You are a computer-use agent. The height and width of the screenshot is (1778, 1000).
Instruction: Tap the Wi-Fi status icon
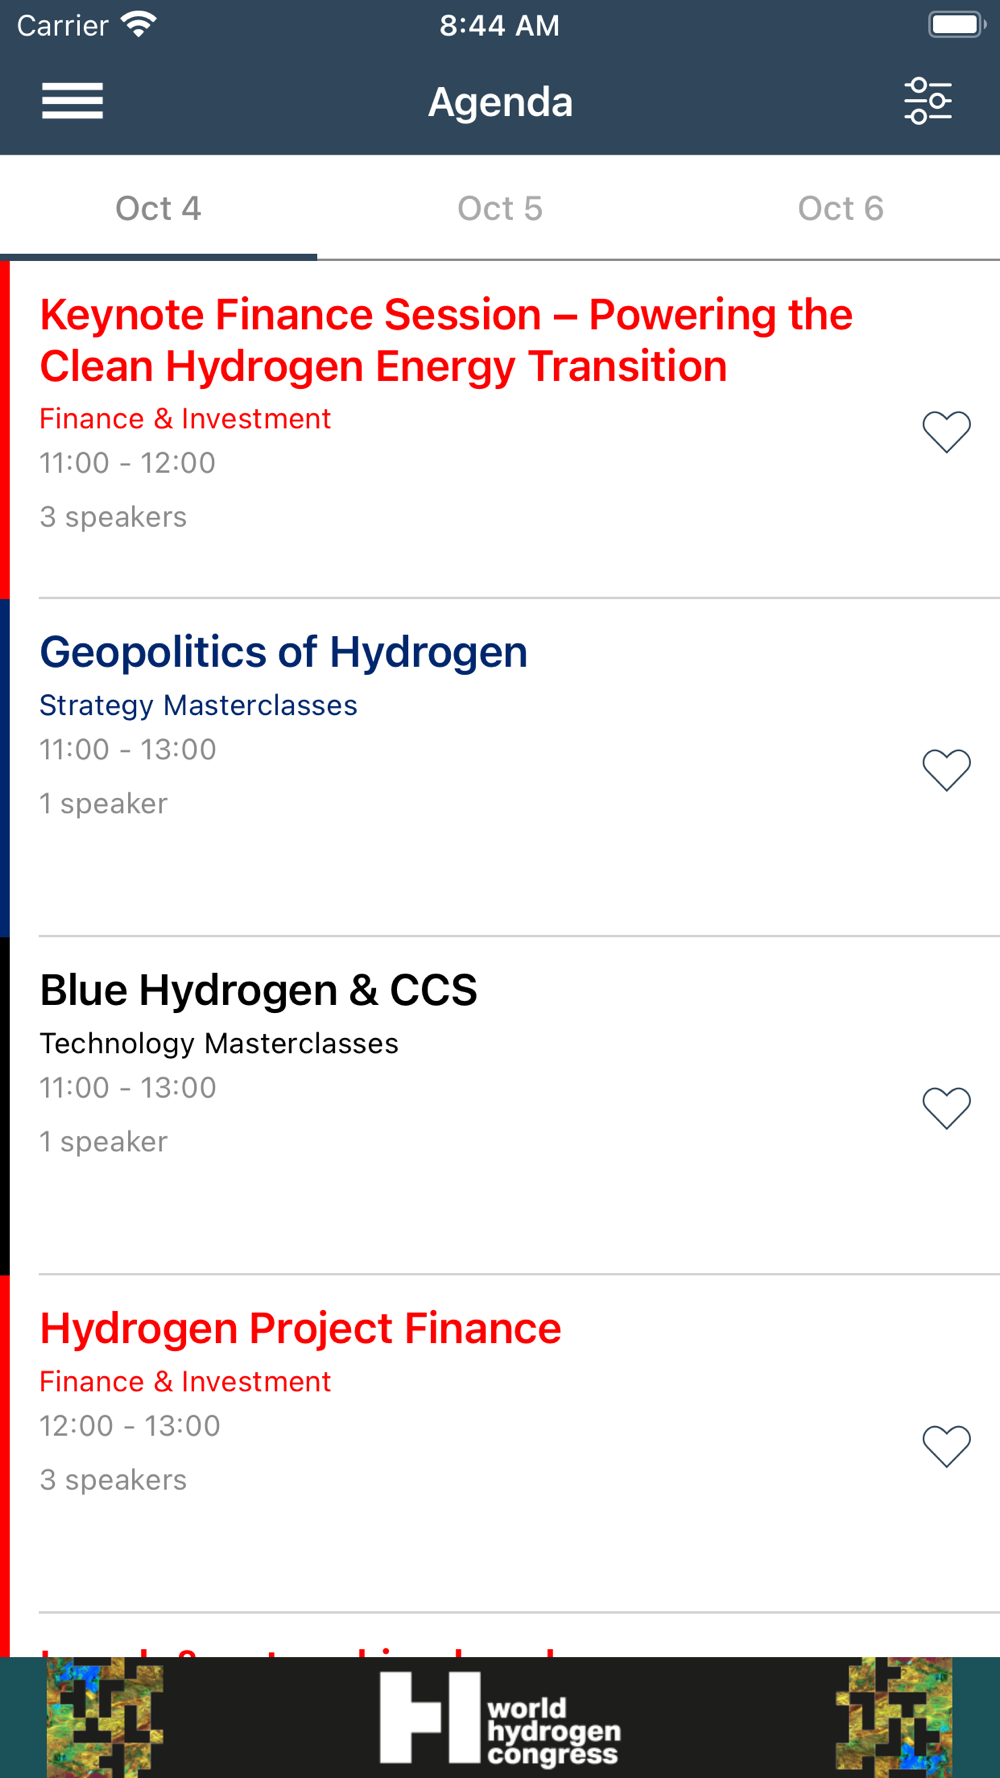(x=138, y=24)
